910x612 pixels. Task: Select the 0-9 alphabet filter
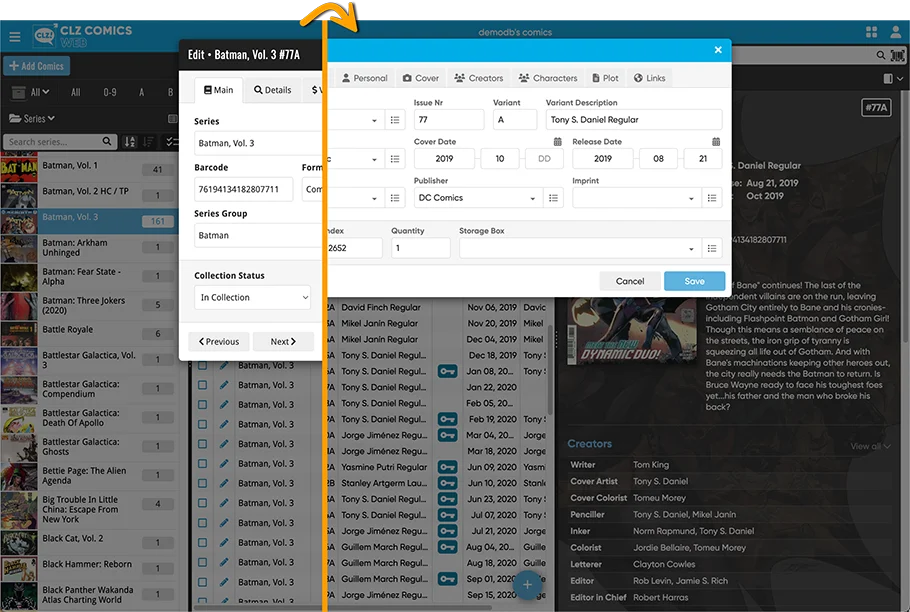click(x=110, y=92)
